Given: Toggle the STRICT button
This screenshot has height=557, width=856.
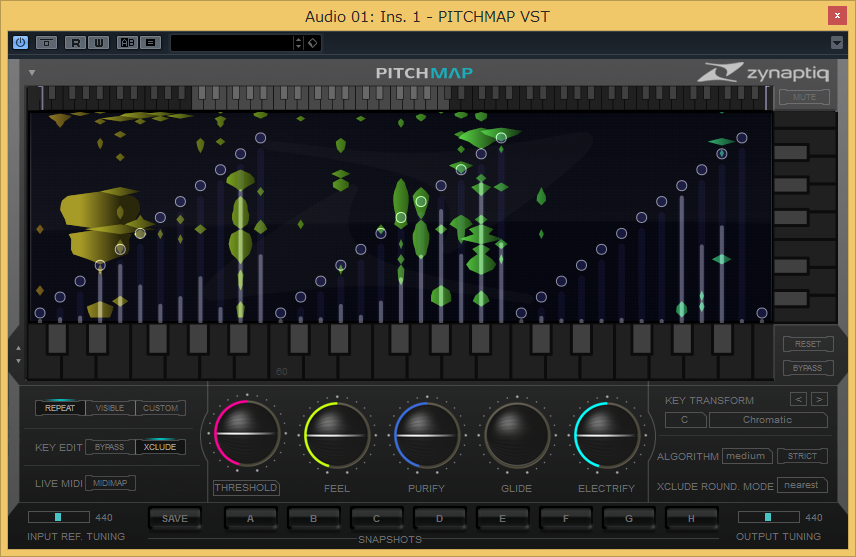Looking at the screenshot, I should click(802, 456).
